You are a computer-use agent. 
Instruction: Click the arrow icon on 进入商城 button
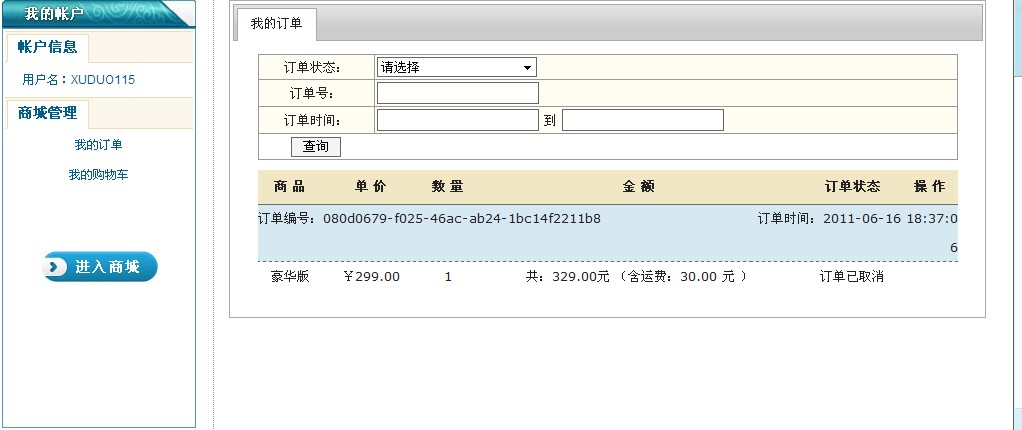click(56, 267)
